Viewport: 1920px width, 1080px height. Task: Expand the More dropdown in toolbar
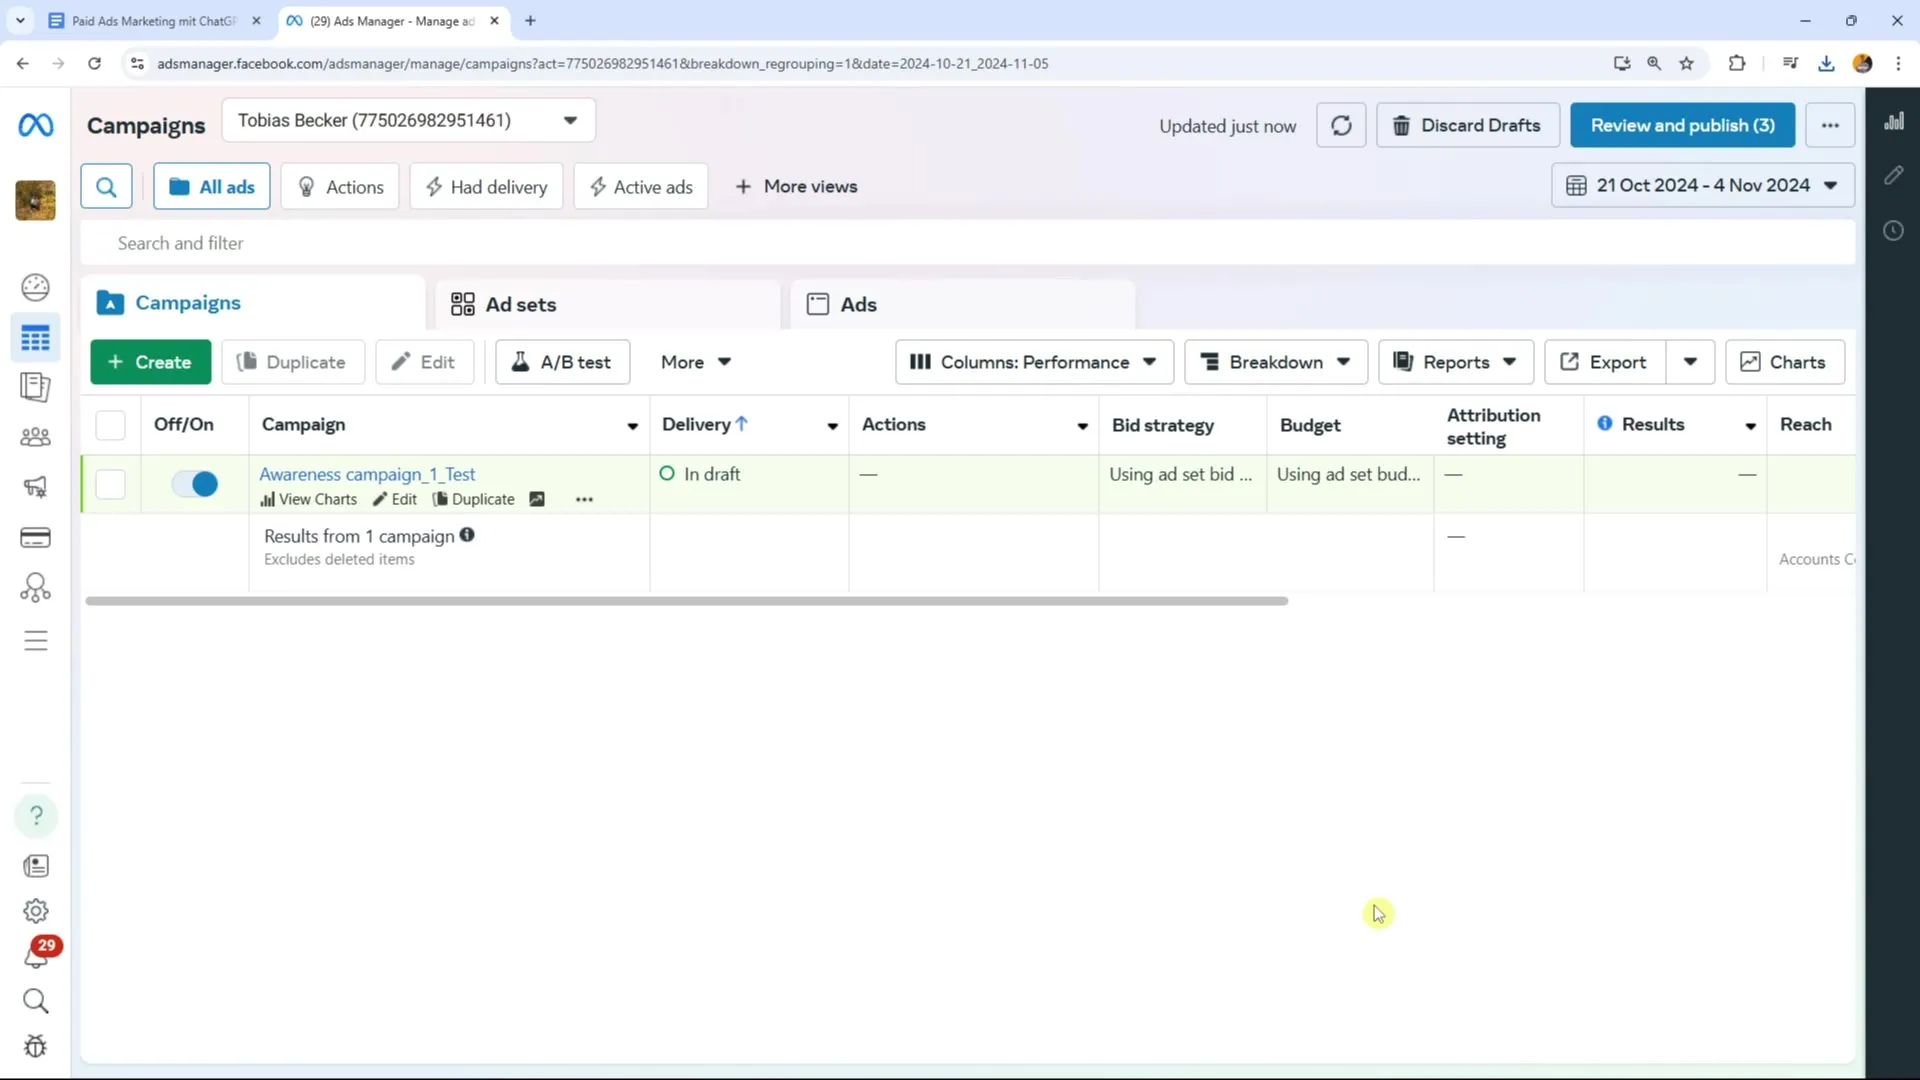pos(696,362)
